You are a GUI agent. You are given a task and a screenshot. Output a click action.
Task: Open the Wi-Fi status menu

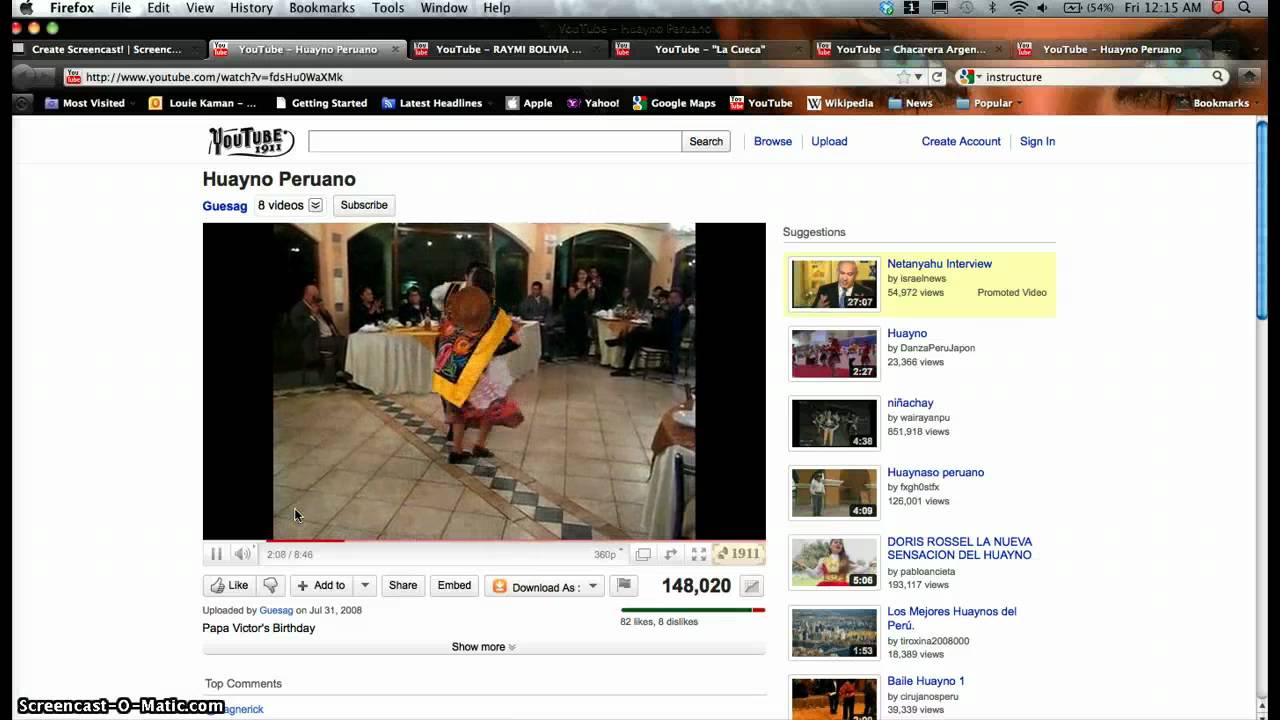tap(1019, 8)
